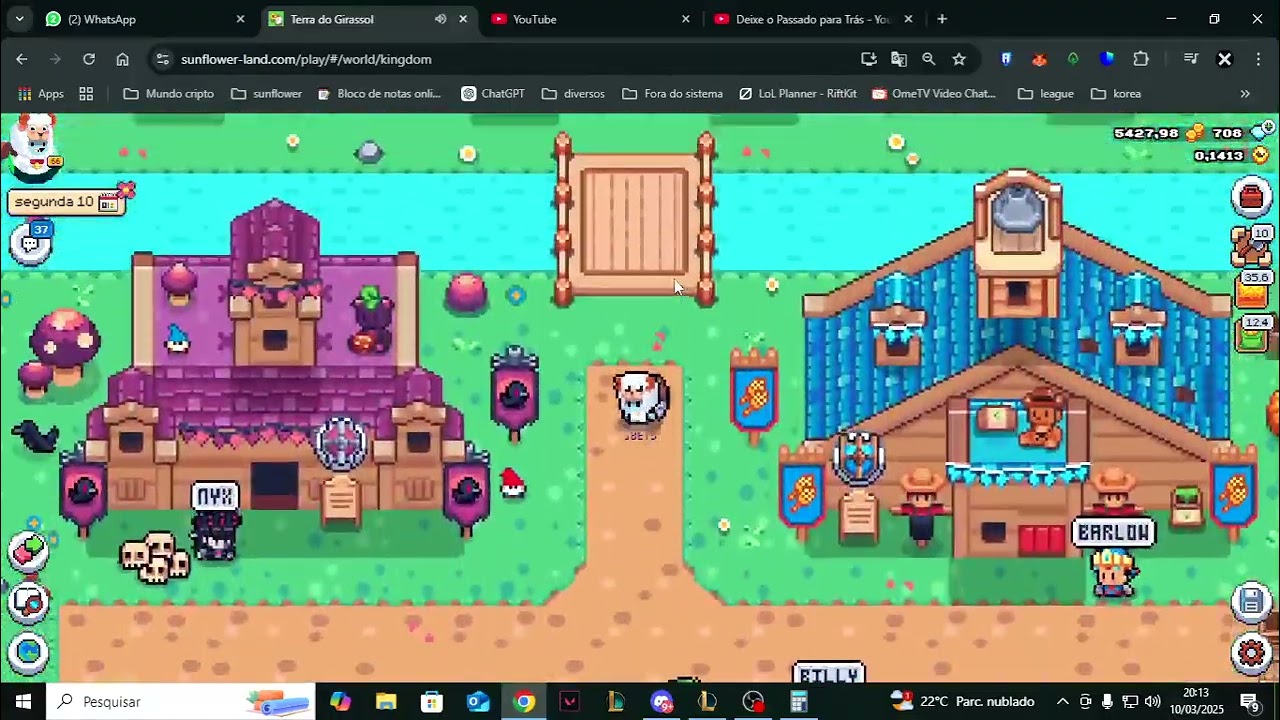This screenshot has height=720, width=1280.
Task: Open the sunflower bookmark folder
Action: pos(266,94)
